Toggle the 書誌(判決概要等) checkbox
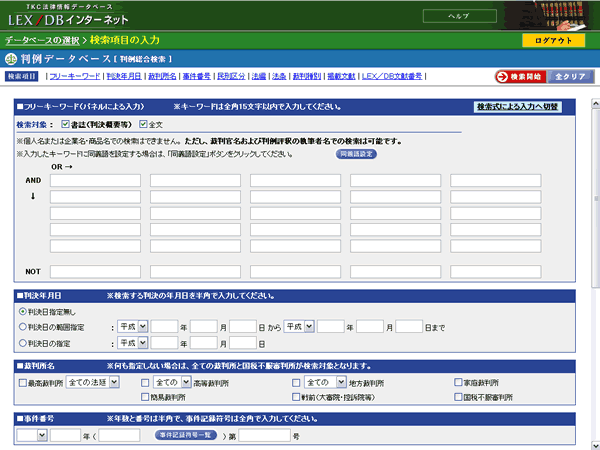The height and width of the screenshot is (450, 600). (x=65, y=124)
